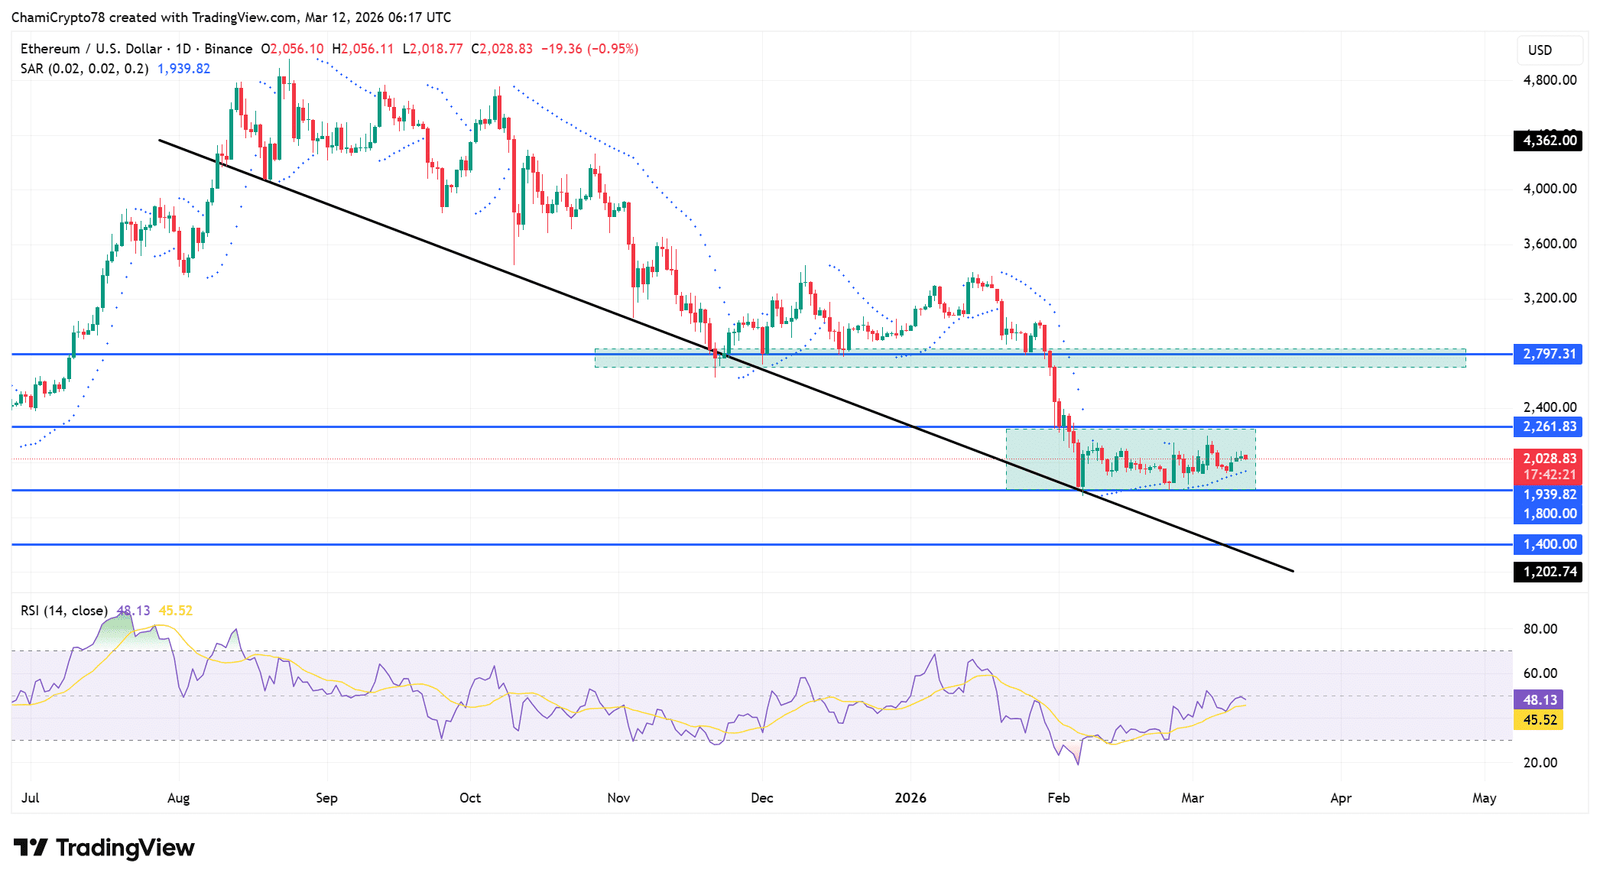Screen dimensions: 1600x882
Task: Click the 2026 label on time axis
Action: click(910, 798)
